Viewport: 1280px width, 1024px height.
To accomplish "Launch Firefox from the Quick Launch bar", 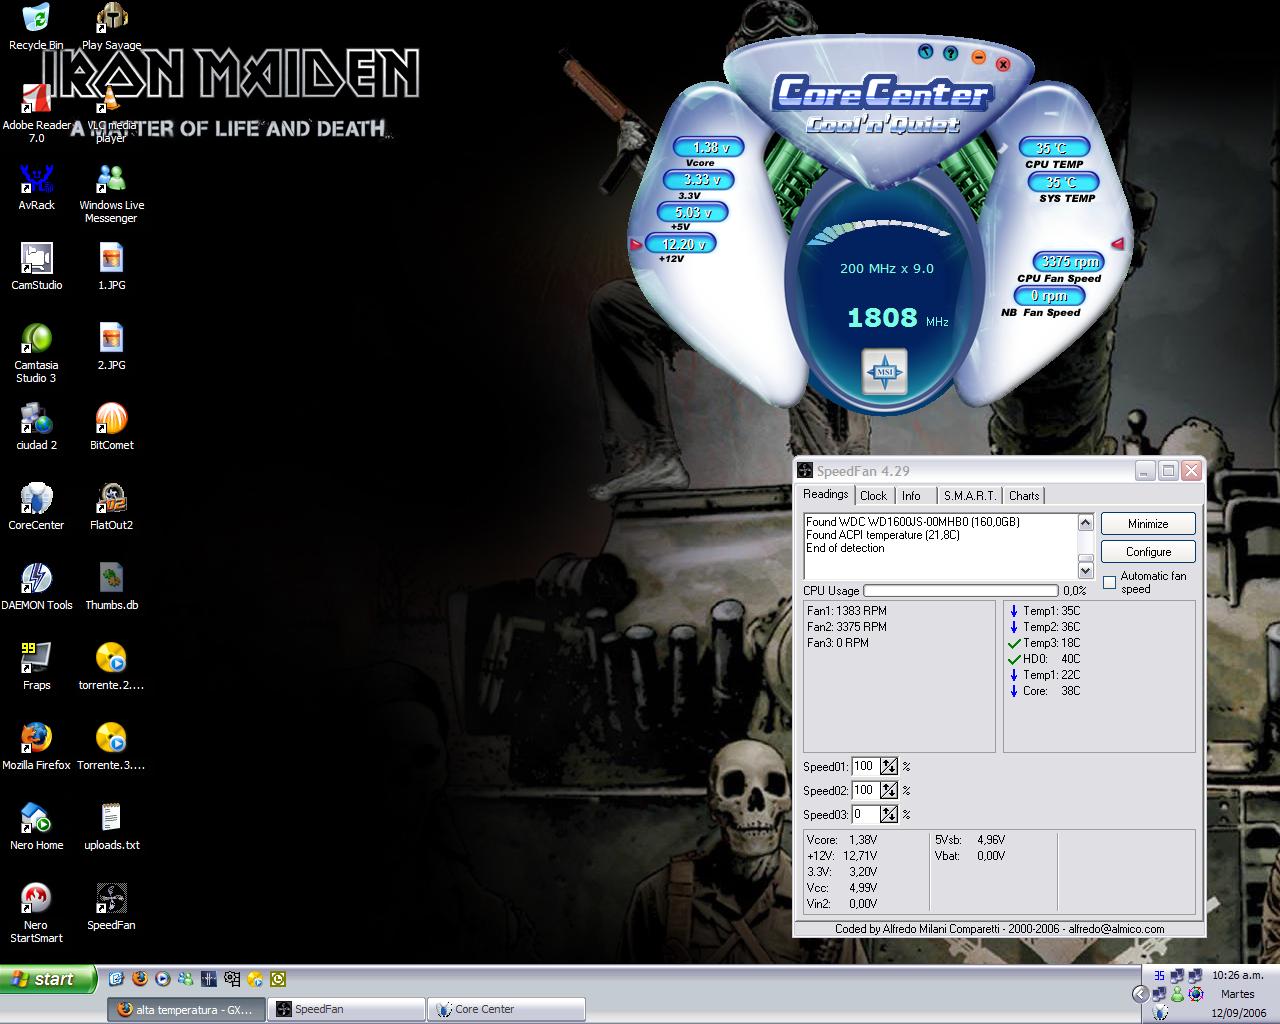I will pyautogui.click(x=139, y=979).
